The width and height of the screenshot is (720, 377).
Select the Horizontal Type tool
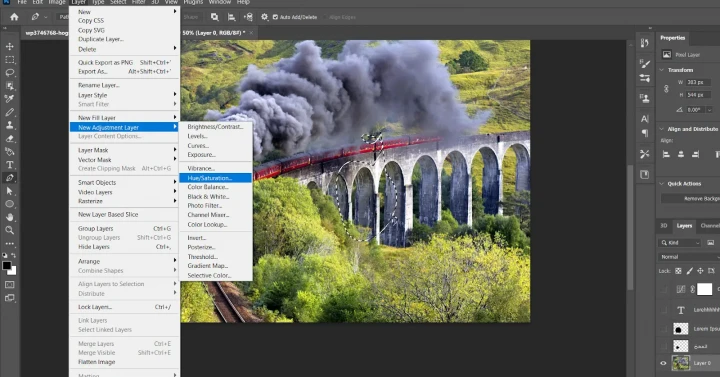10,164
